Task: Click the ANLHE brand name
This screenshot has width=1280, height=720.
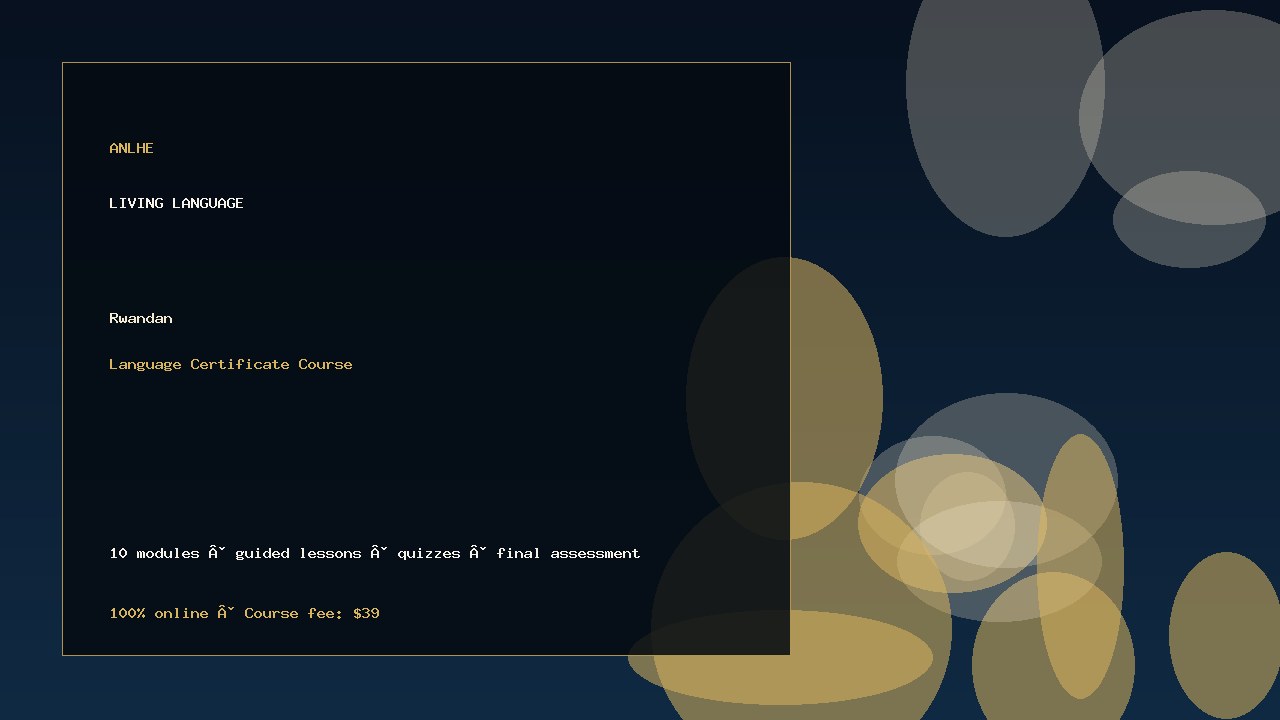Action: pos(131,148)
